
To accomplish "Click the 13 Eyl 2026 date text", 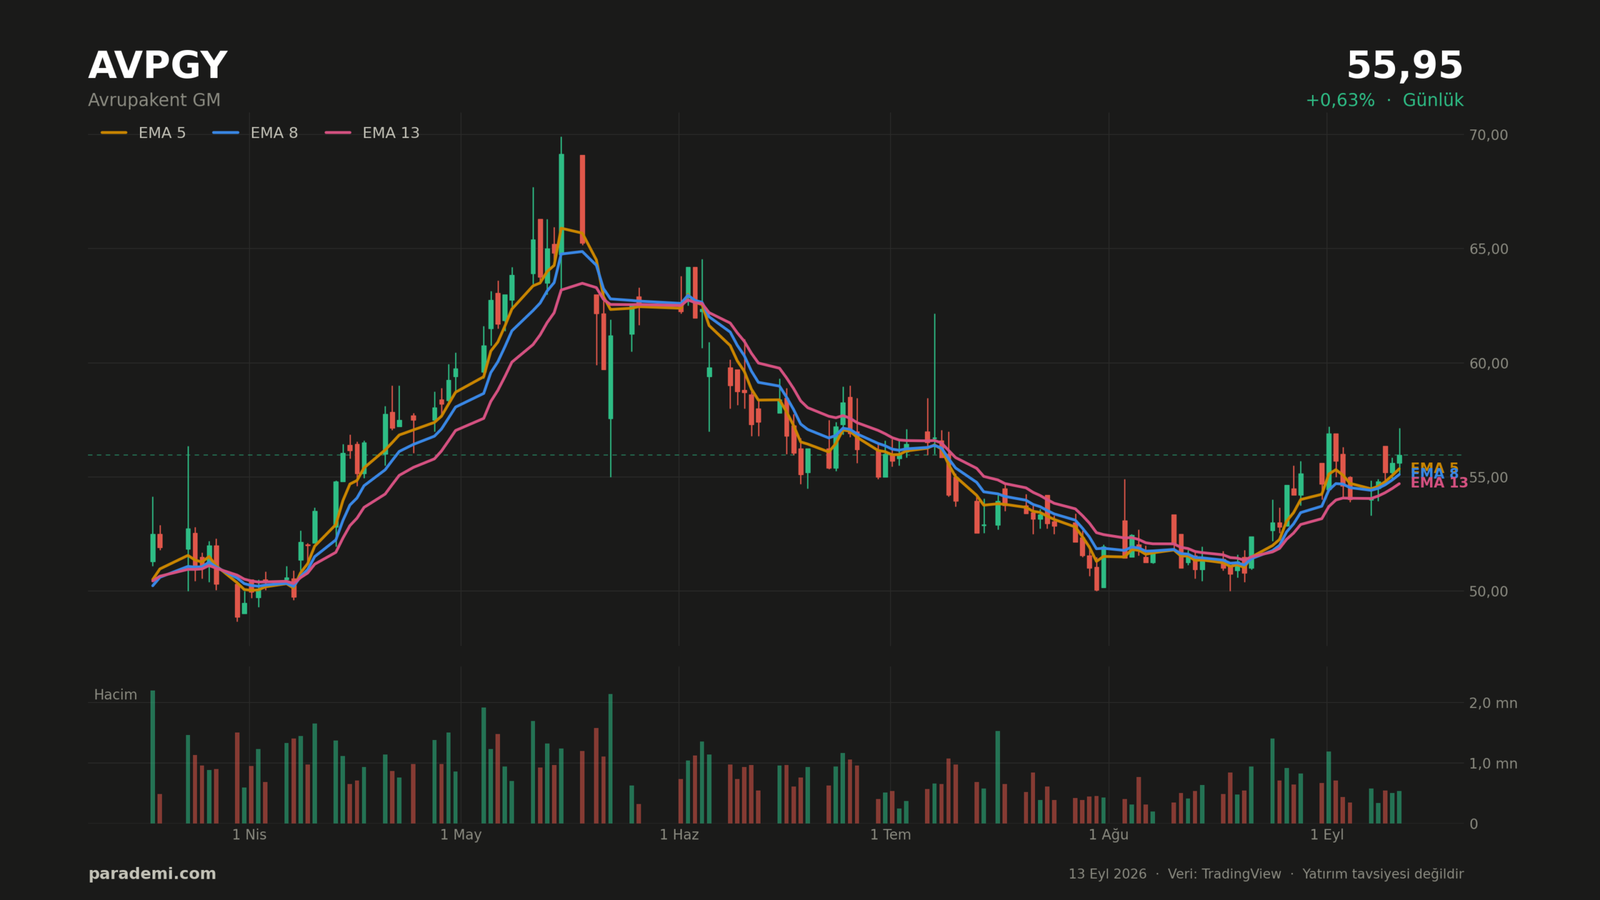I will pyautogui.click(x=1107, y=874).
